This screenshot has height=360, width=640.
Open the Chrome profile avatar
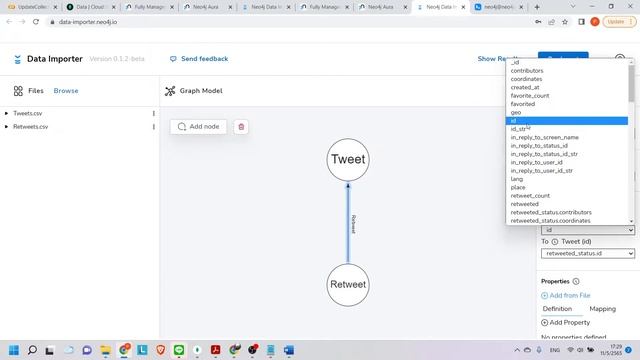coord(595,22)
